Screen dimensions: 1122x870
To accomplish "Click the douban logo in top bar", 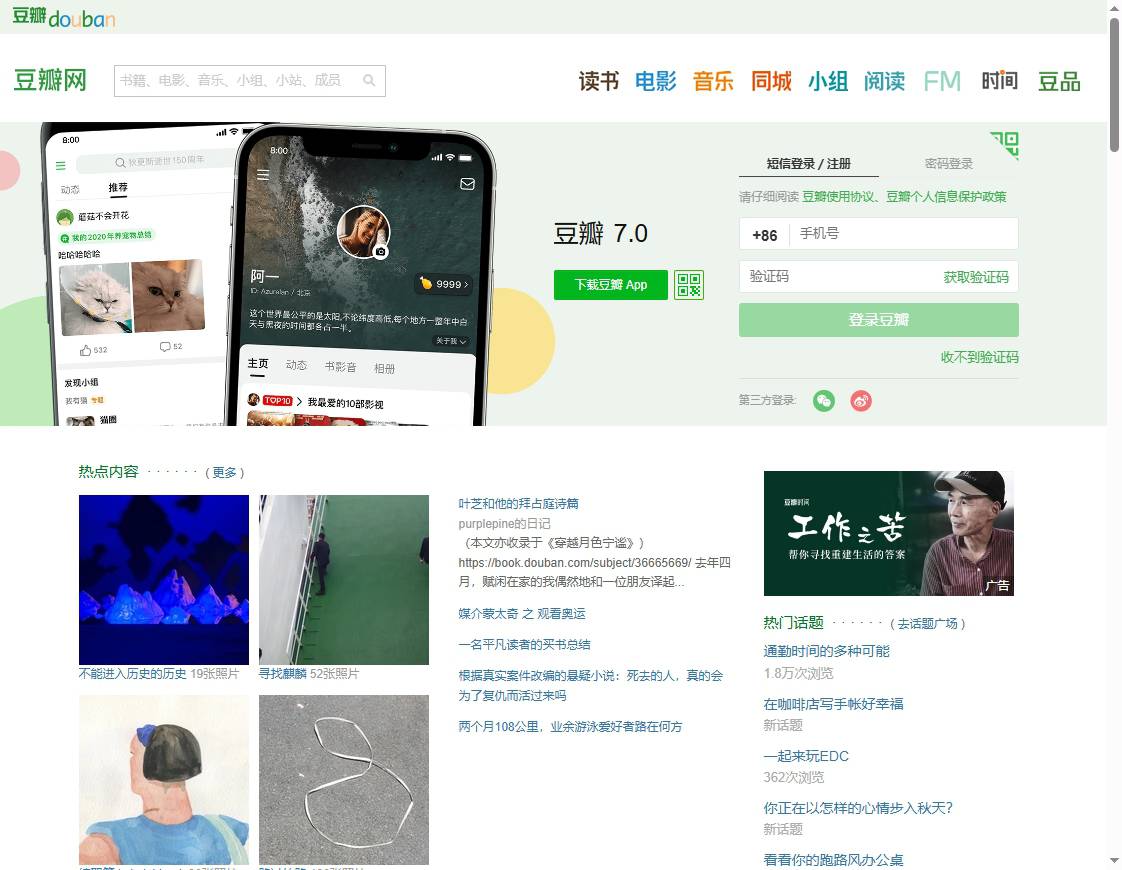I will [x=64, y=17].
